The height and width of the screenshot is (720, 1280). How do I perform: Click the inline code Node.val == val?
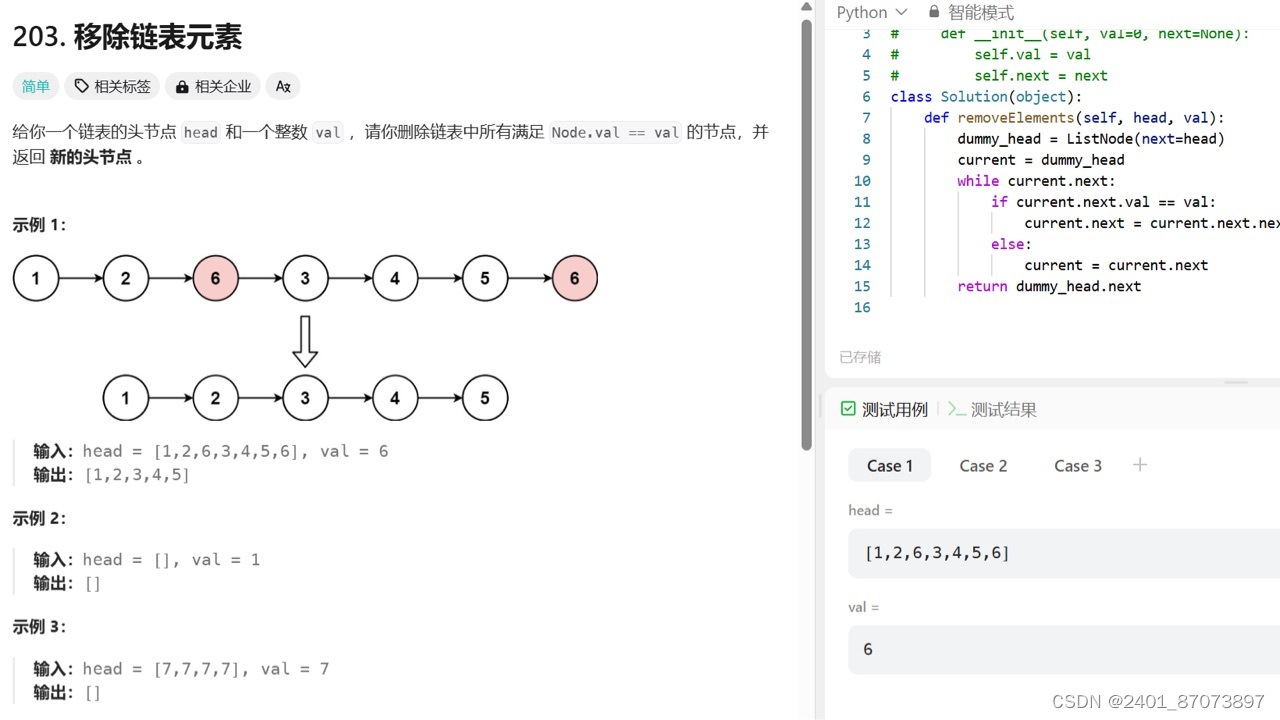(x=615, y=132)
